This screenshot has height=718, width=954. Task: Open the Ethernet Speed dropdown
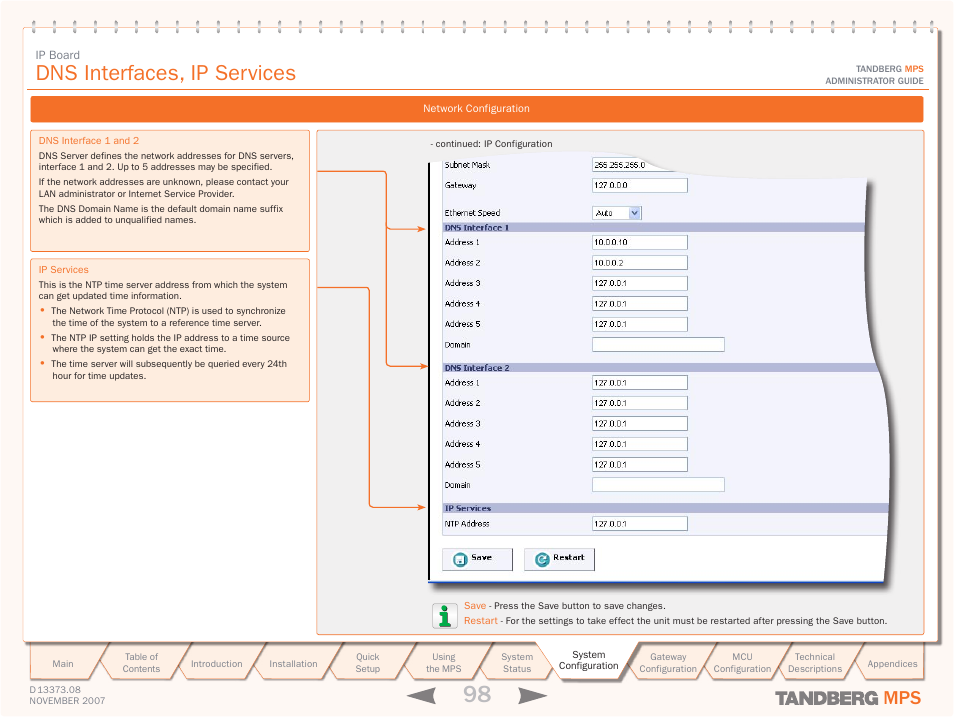[x=617, y=213]
